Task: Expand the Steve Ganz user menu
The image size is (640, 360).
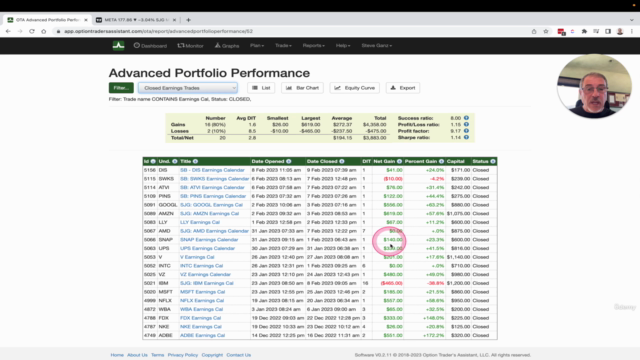Action: pos(376,46)
